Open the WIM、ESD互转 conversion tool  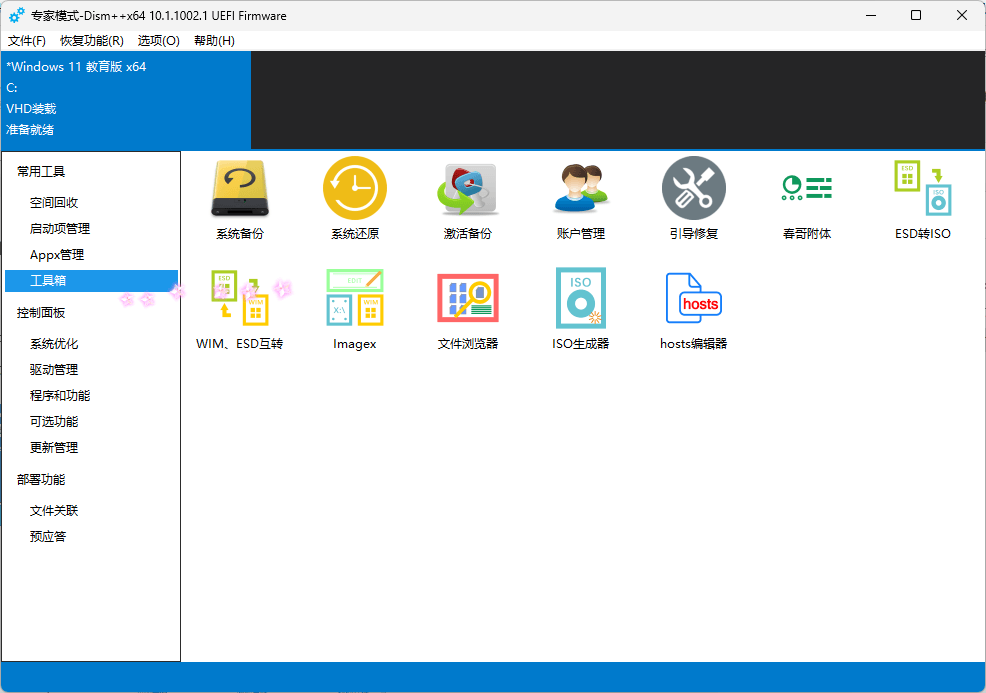[x=240, y=309]
